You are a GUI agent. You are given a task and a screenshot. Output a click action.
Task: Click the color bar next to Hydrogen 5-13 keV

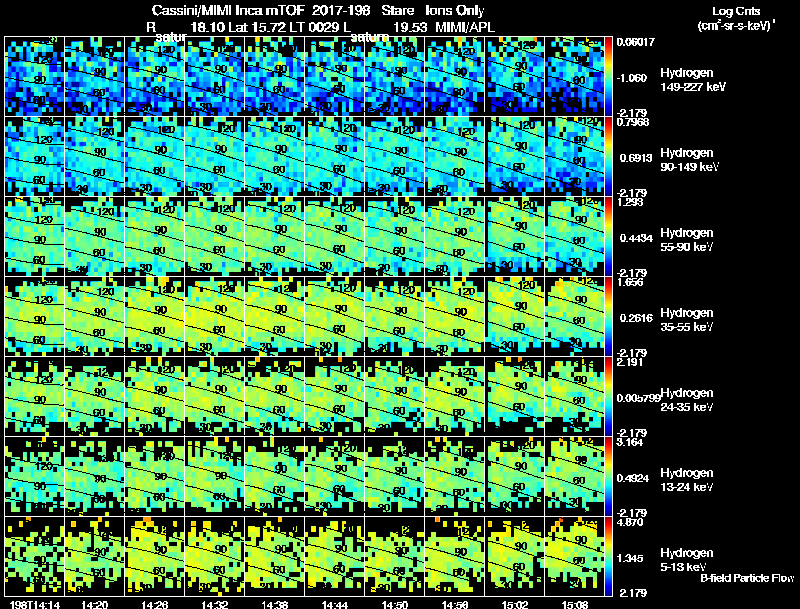(608, 556)
